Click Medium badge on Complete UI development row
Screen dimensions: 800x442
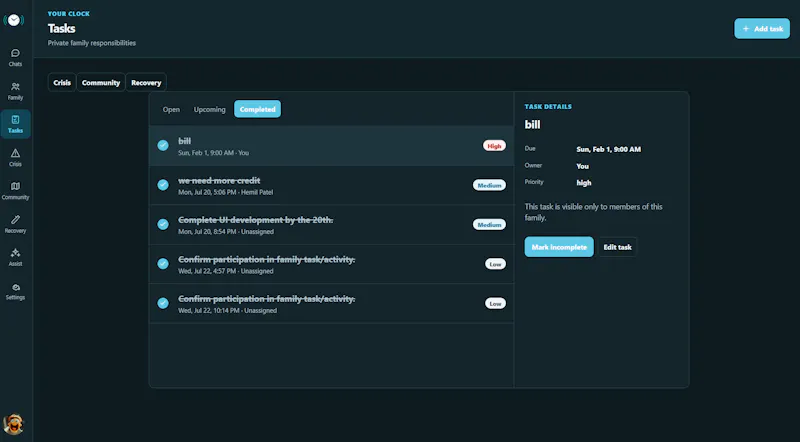[489, 225]
